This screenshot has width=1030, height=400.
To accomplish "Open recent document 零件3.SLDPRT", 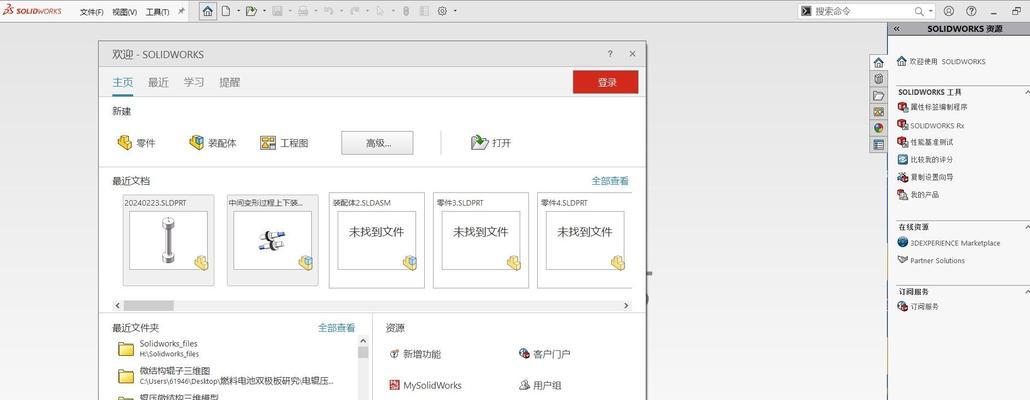I will click(x=481, y=240).
